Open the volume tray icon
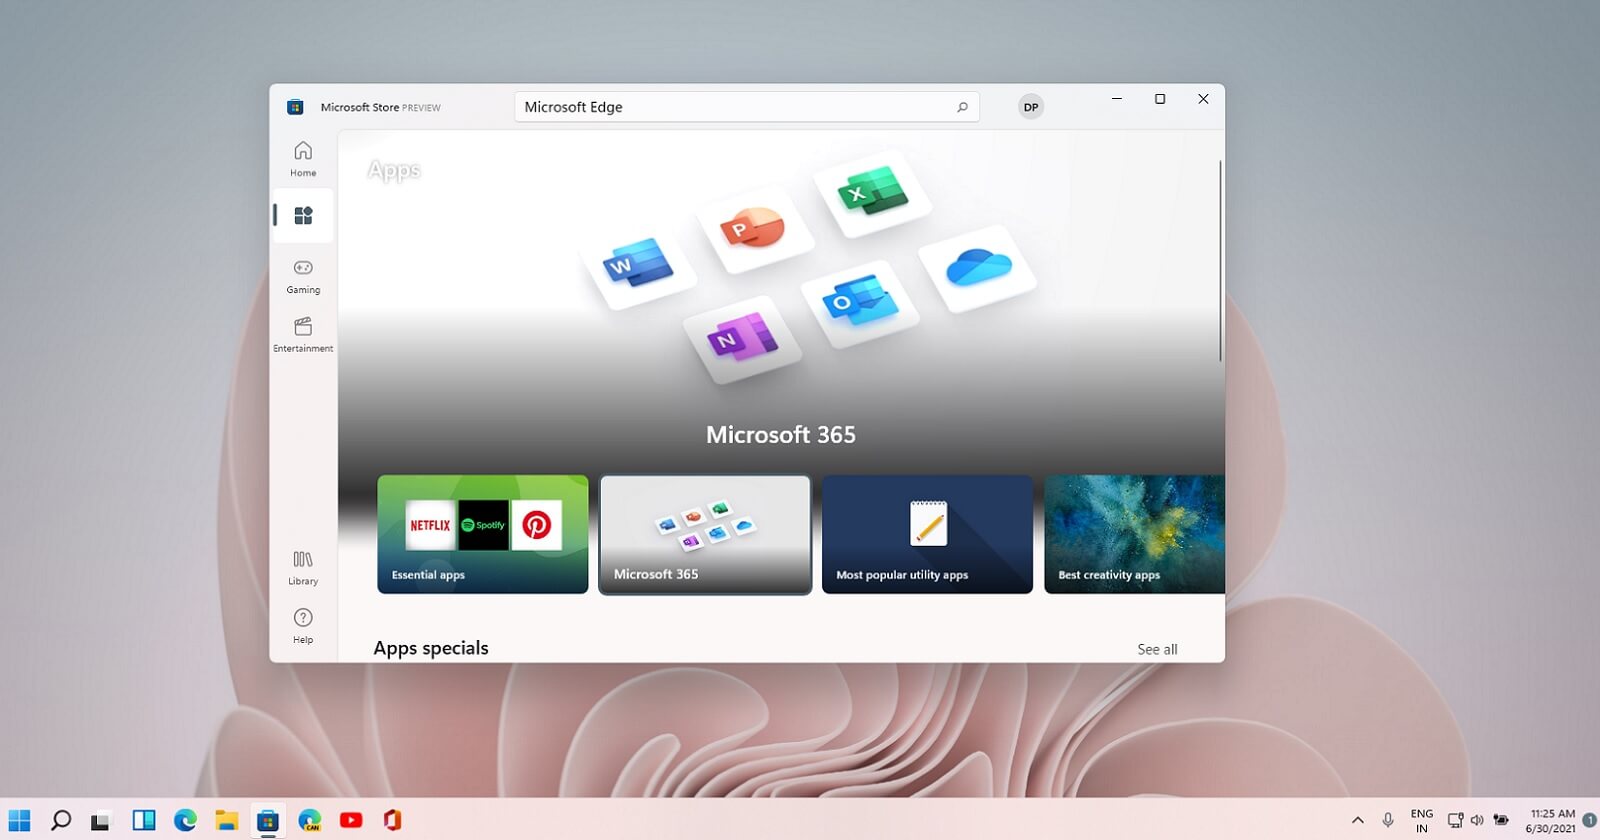Screen dimensions: 1600x840 pos(1477,820)
